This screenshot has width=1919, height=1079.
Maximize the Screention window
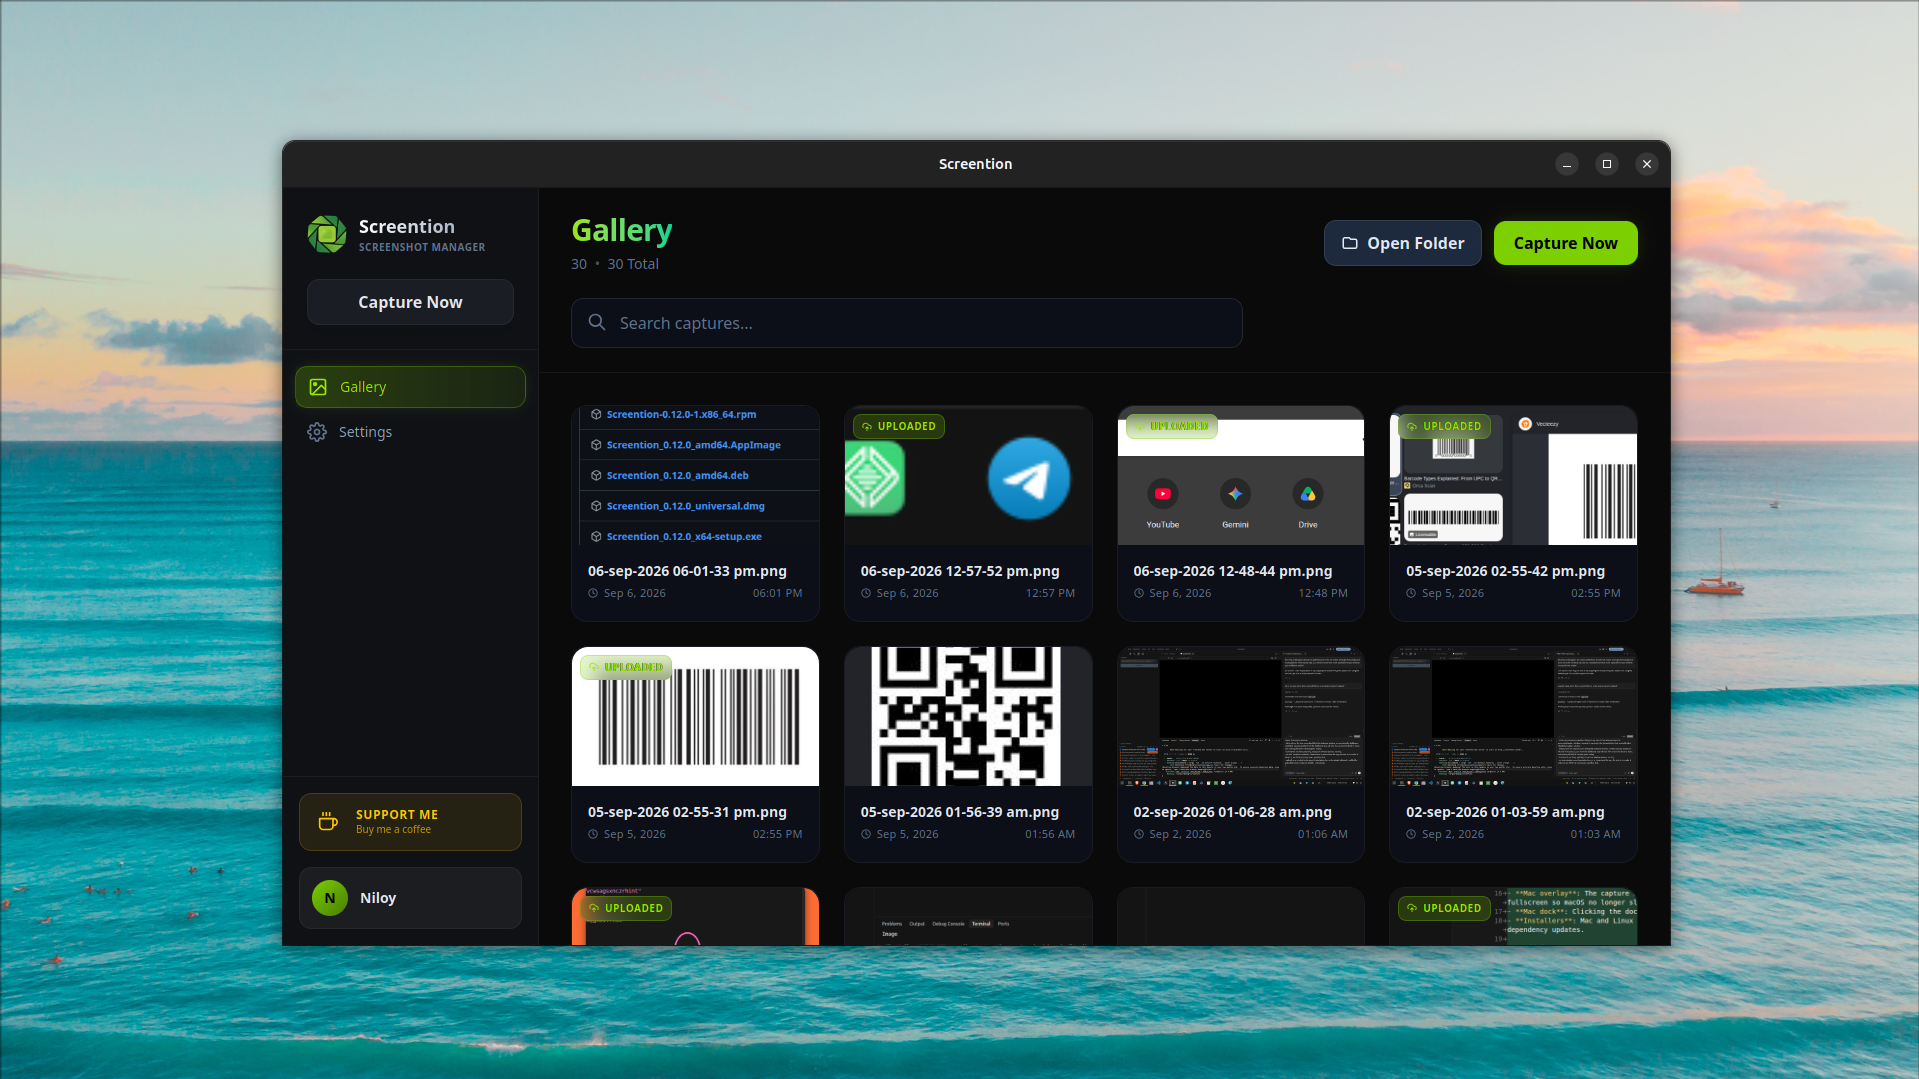[x=1606, y=164]
